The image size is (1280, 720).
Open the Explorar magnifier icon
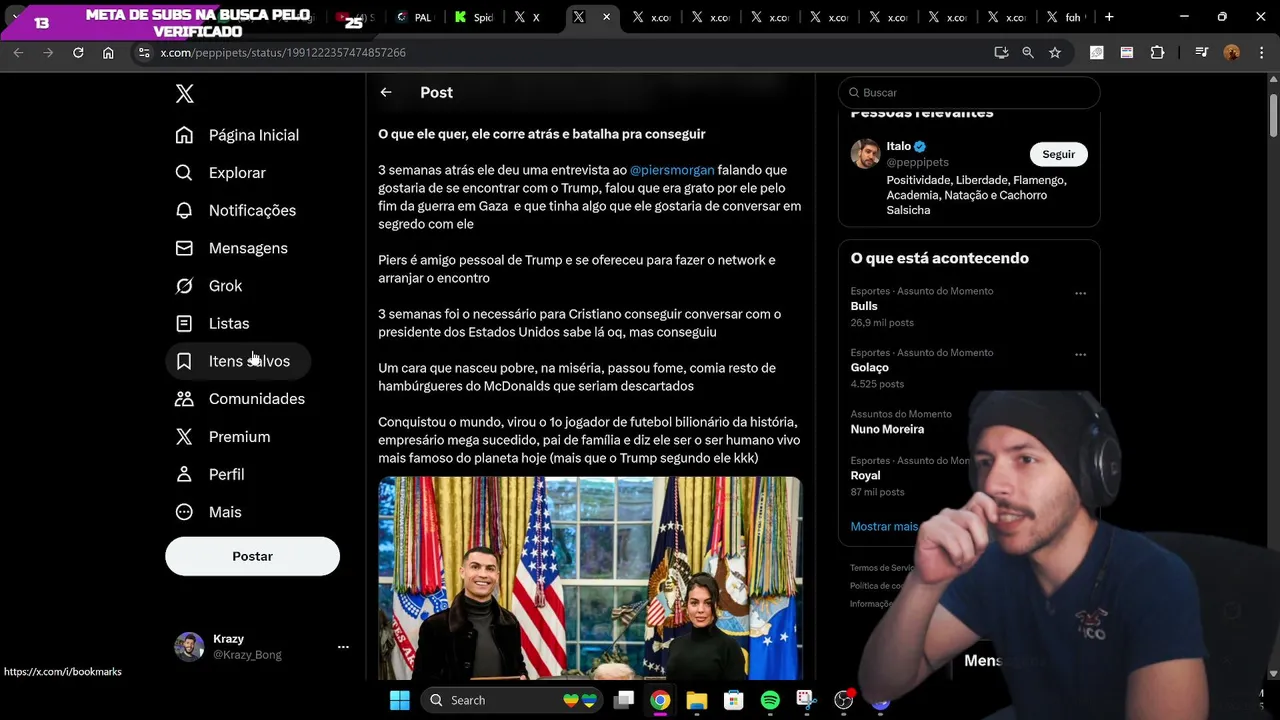(184, 173)
